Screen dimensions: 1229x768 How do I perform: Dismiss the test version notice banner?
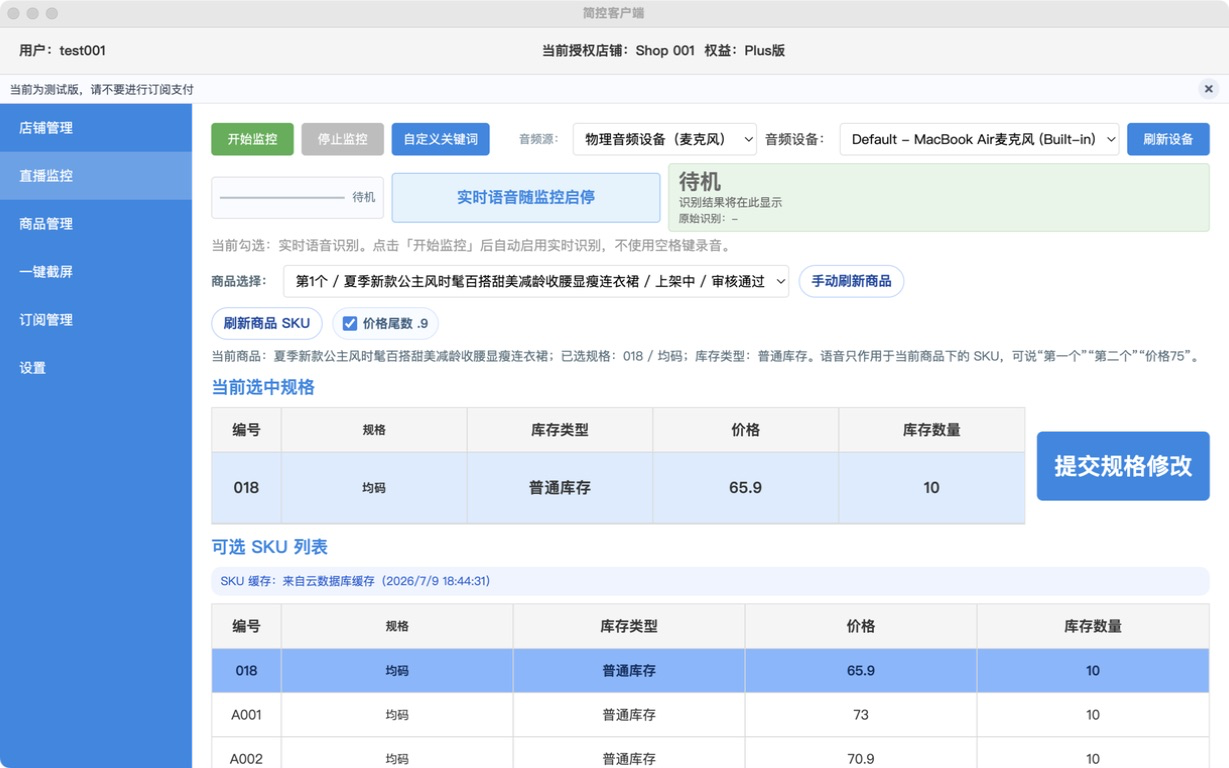click(1208, 89)
